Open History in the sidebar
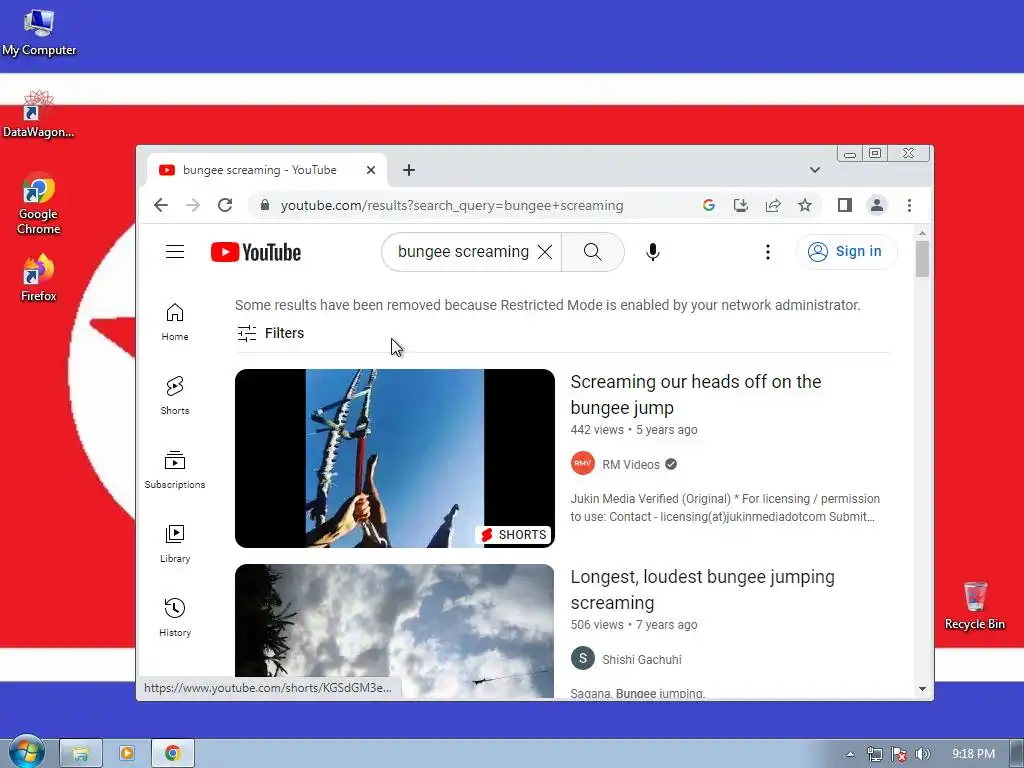Image resolution: width=1024 pixels, height=768 pixels. (175, 617)
